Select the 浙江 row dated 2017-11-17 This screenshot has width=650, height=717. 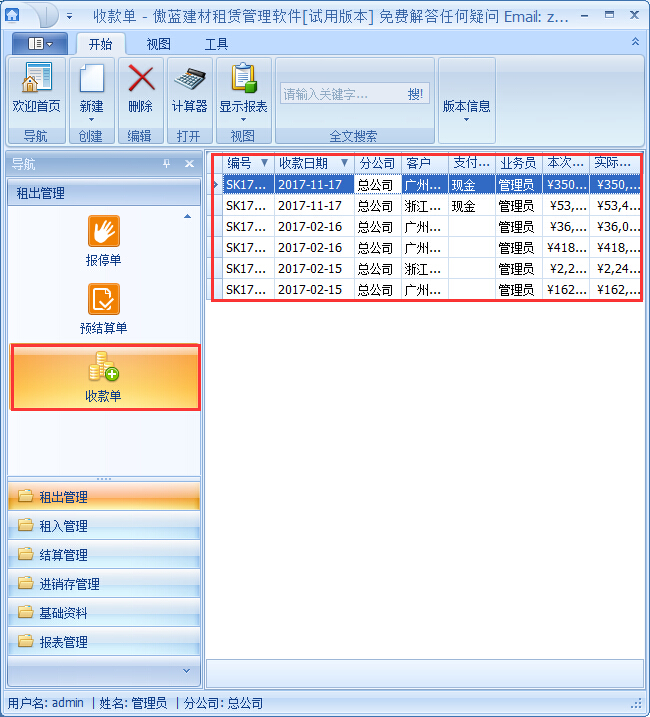click(x=431, y=206)
